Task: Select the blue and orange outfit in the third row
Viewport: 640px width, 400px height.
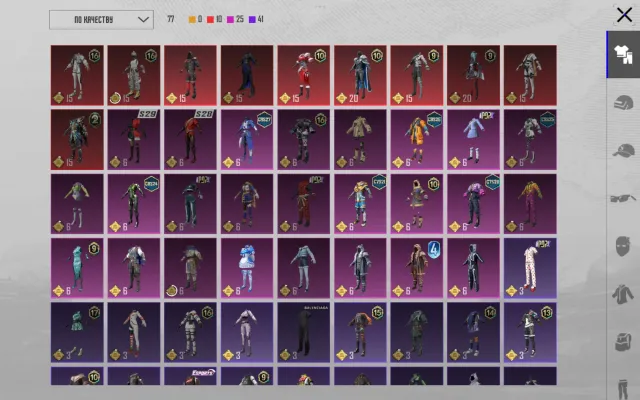Action: pos(247,204)
